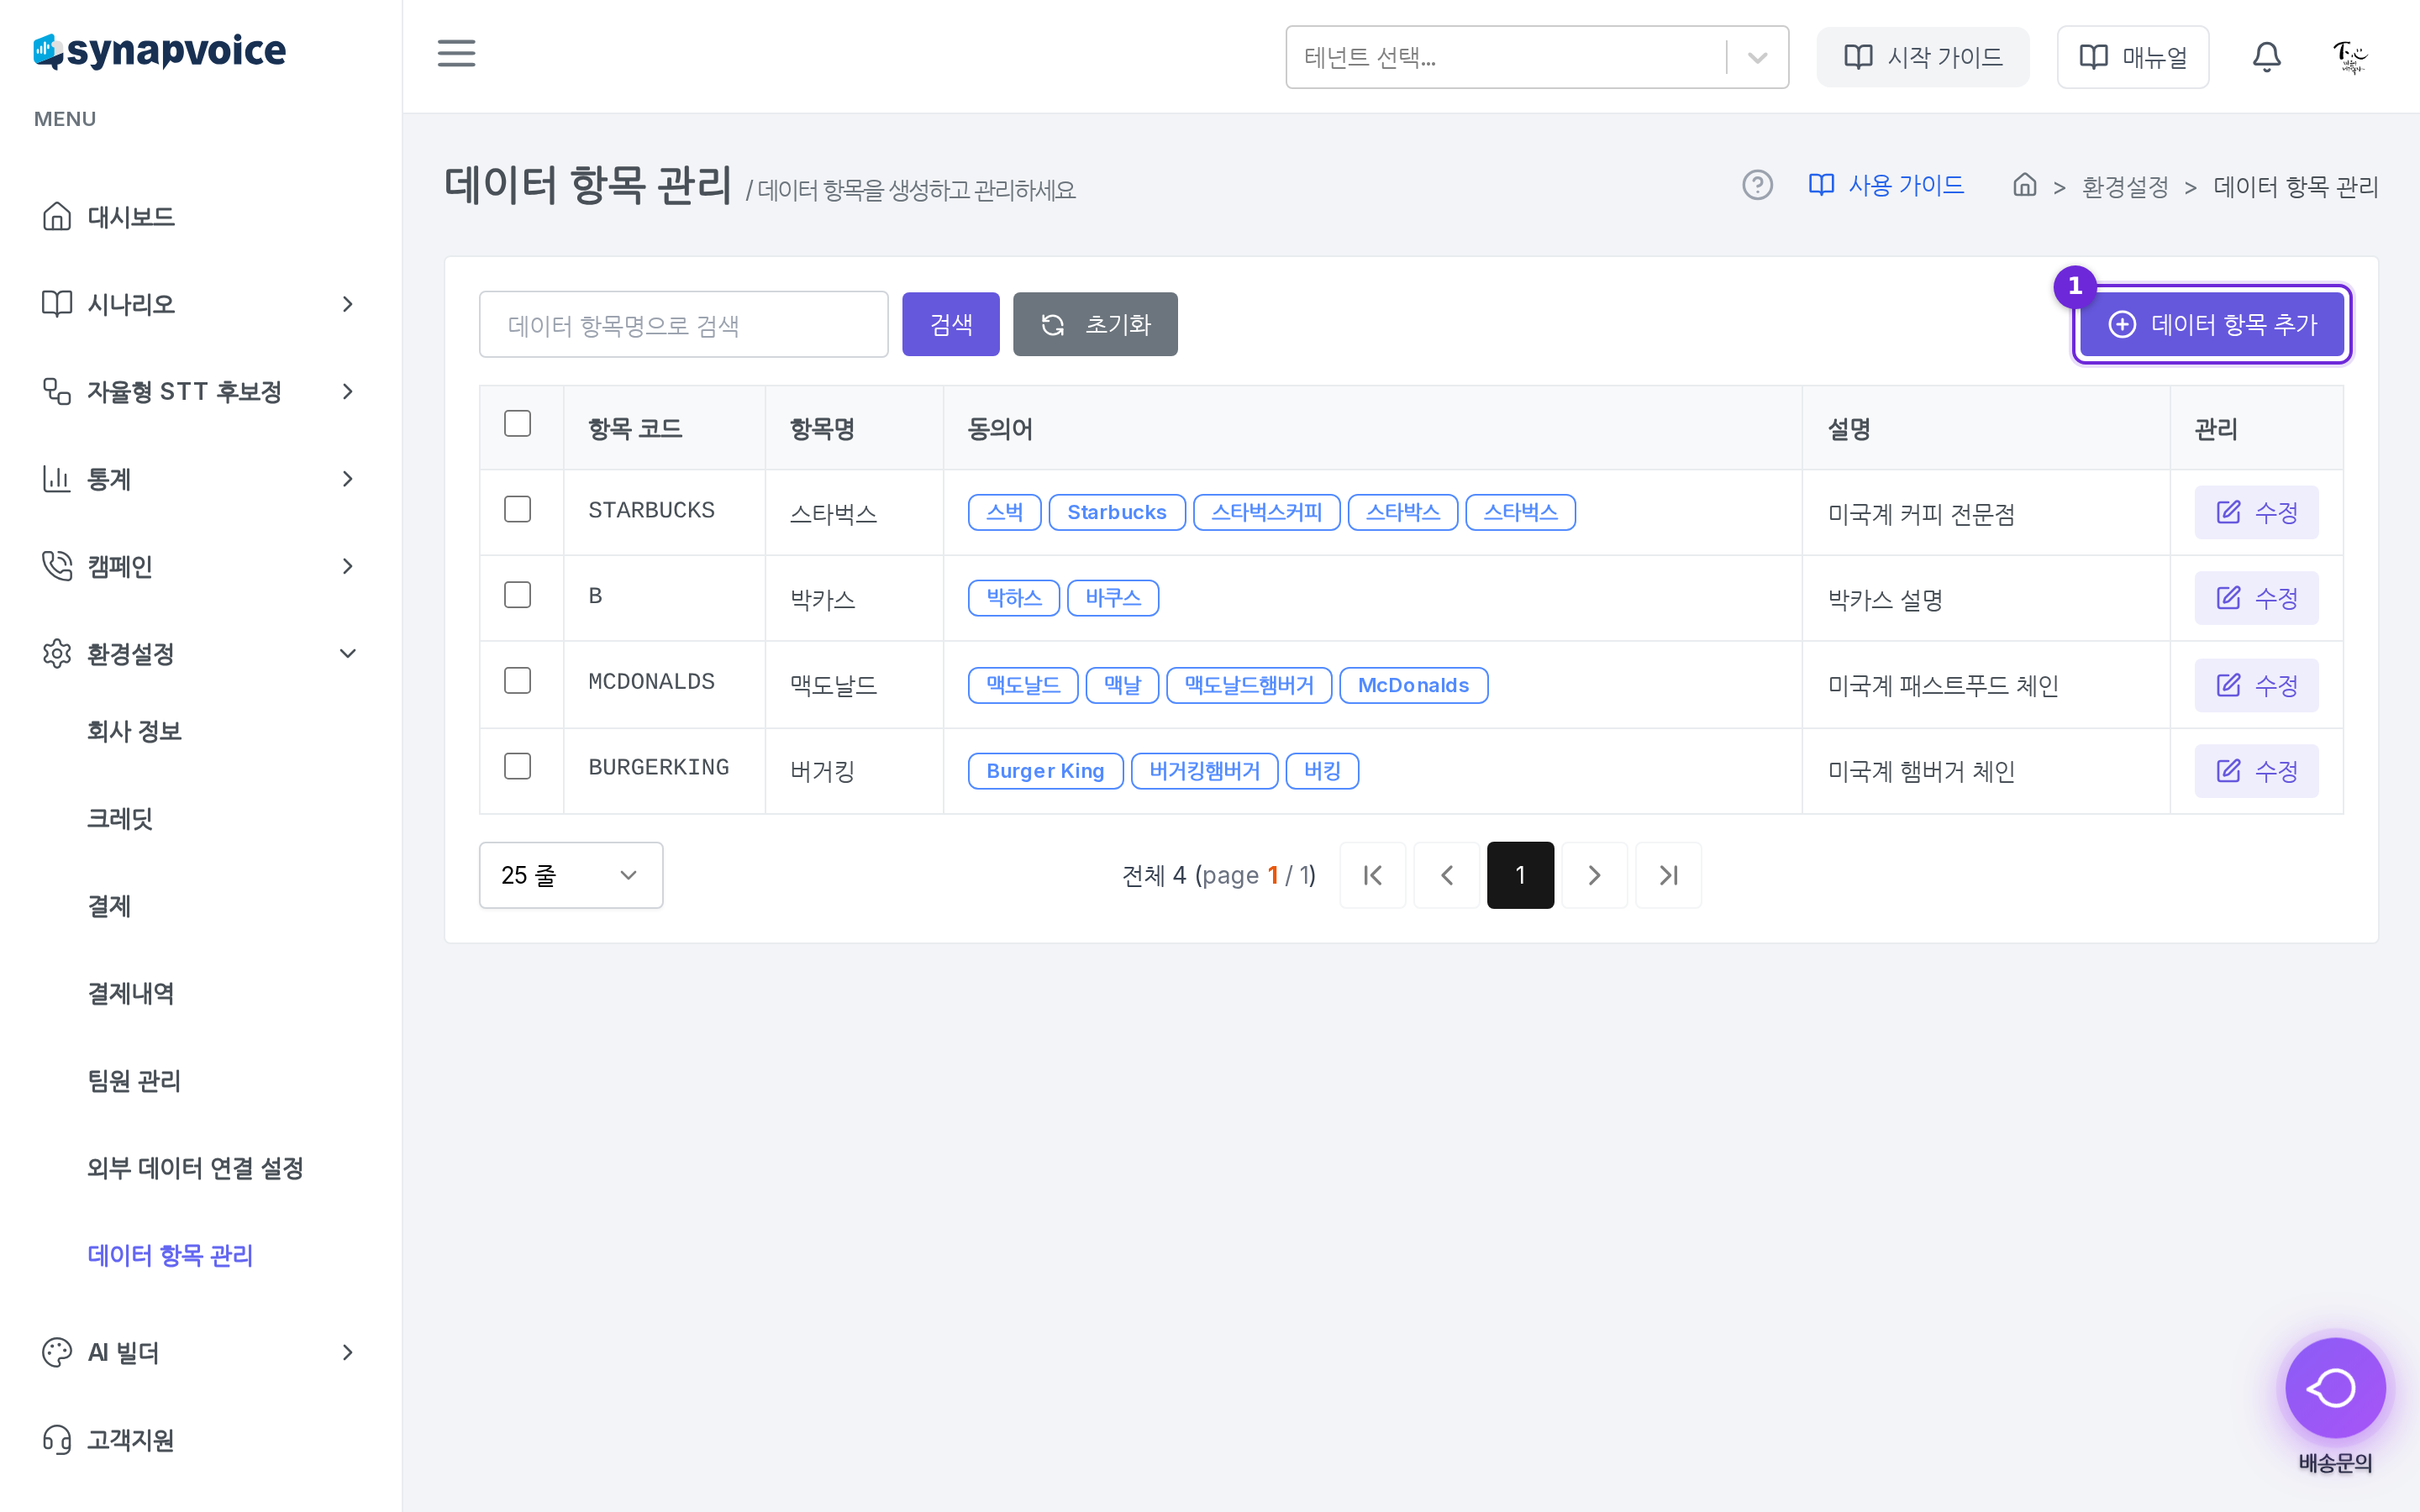Expand the 캠페인 submenu chevron

tap(347, 566)
